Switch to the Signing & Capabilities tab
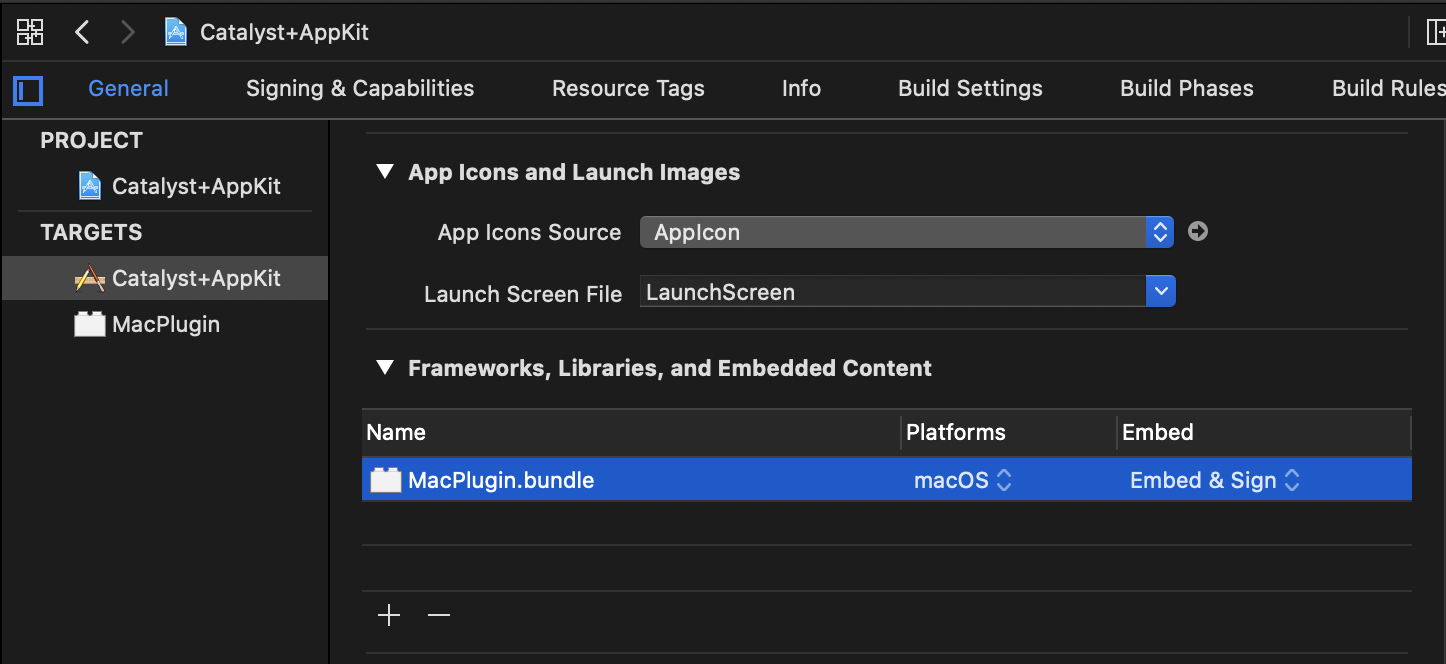This screenshot has height=664, width=1446. click(360, 88)
